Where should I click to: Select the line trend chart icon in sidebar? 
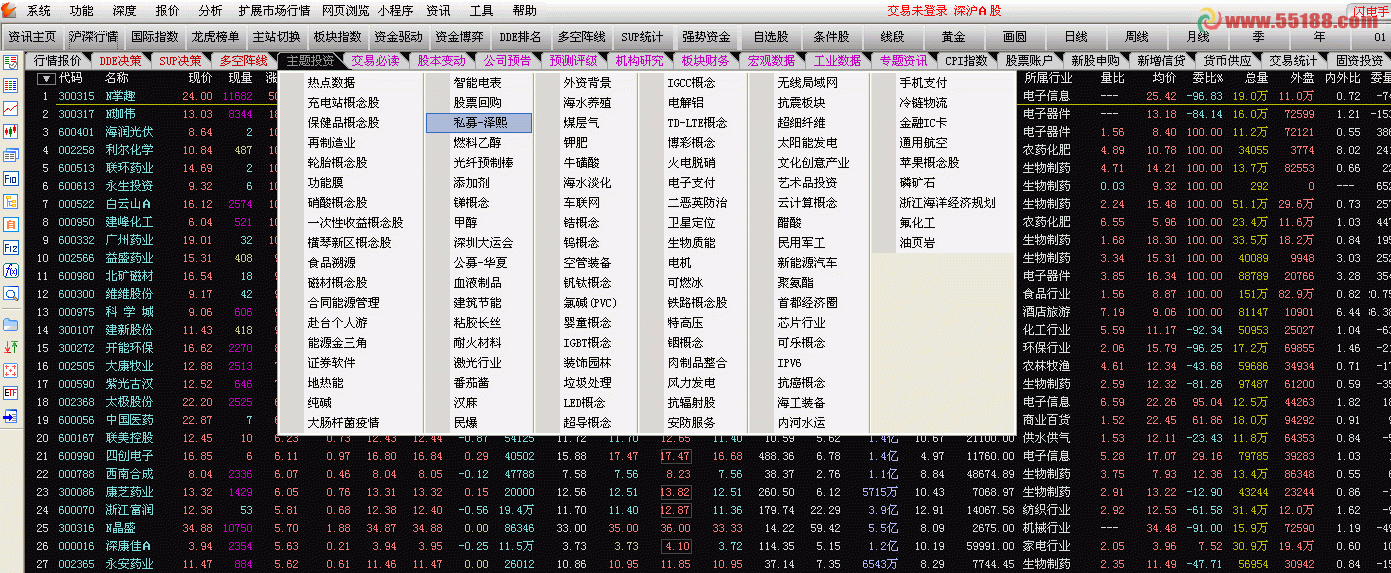click(11, 108)
